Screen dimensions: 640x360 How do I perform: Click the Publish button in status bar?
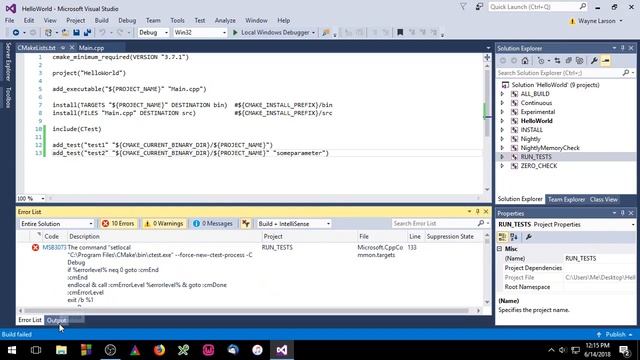(x=615, y=334)
